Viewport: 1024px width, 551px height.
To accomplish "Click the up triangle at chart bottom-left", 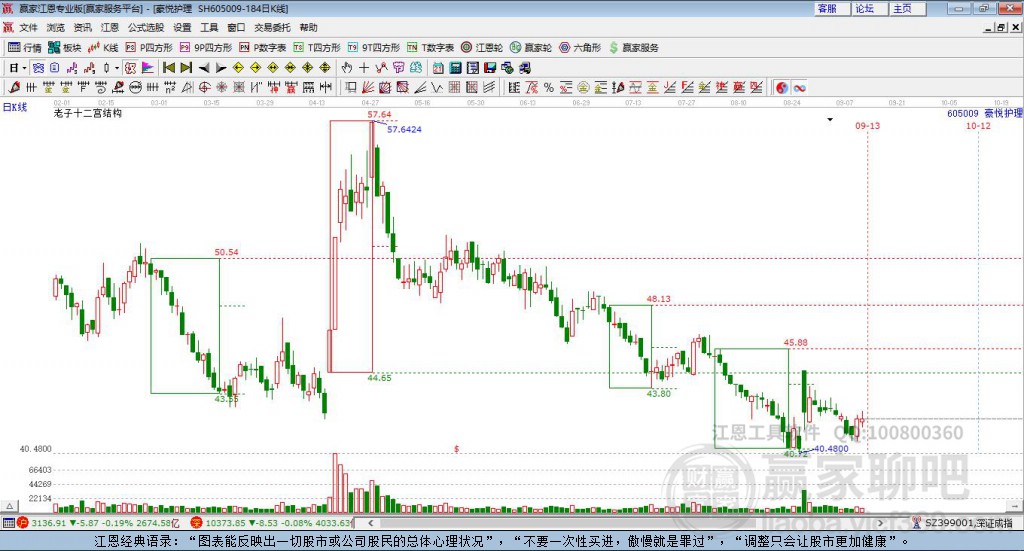I will click(9, 506).
